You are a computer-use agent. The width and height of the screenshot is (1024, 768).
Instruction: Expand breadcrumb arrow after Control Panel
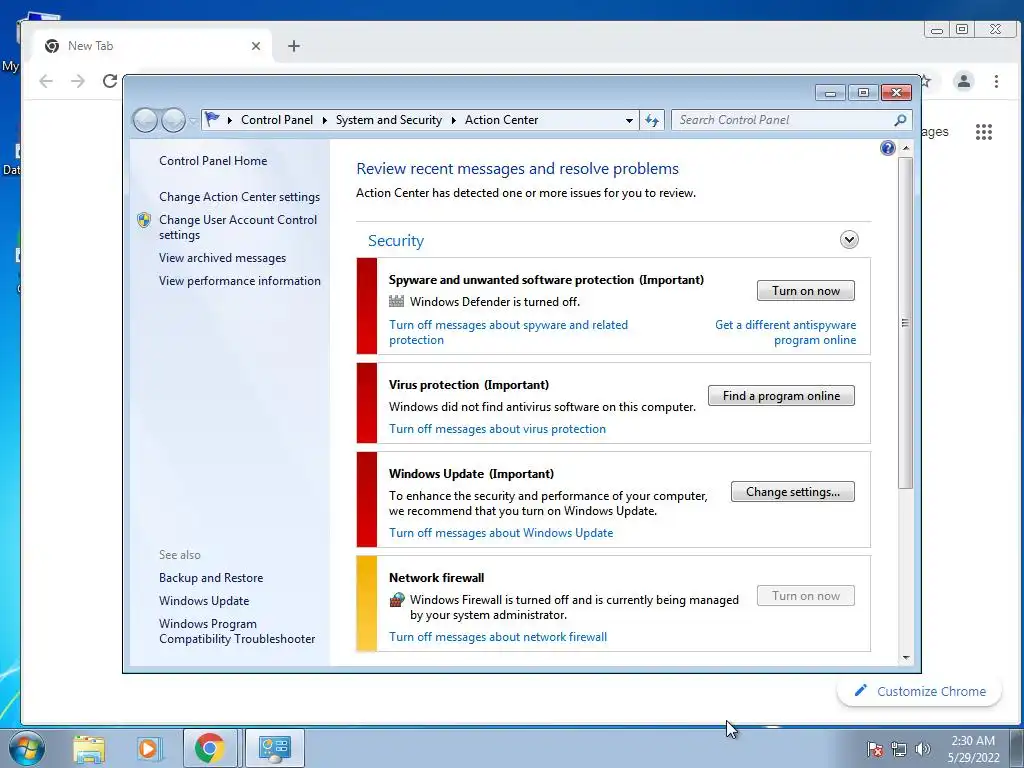click(x=324, y=120)
